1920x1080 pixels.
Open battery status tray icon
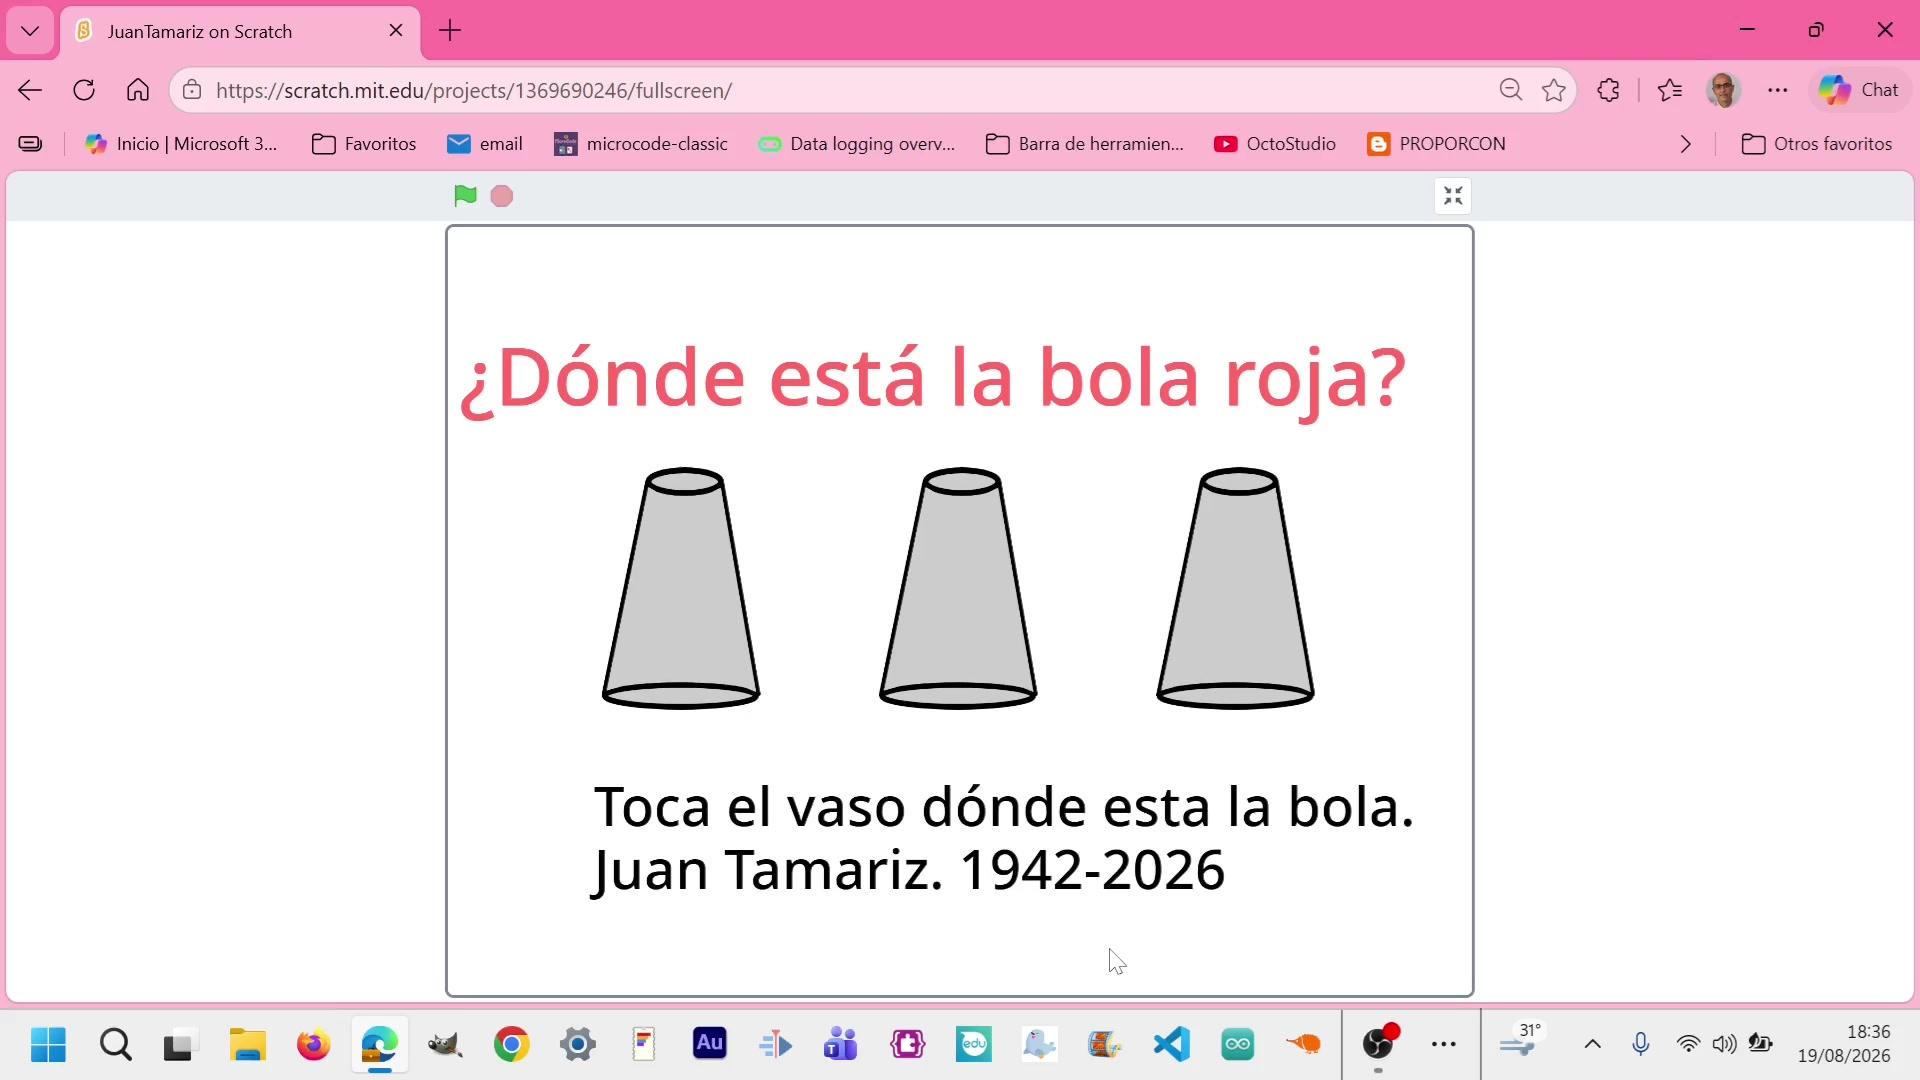[x=1761, y=1045]
